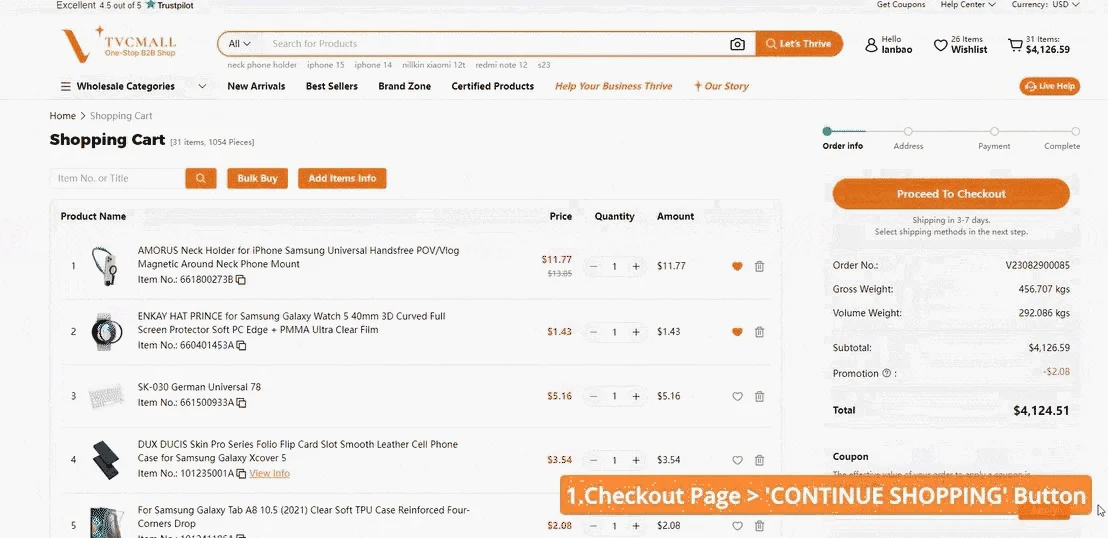Screen dimensions: 1108x538
Task: Decrease quantity of ENKAY HAT PRINCE protector
Action: [x=594, y=332]
